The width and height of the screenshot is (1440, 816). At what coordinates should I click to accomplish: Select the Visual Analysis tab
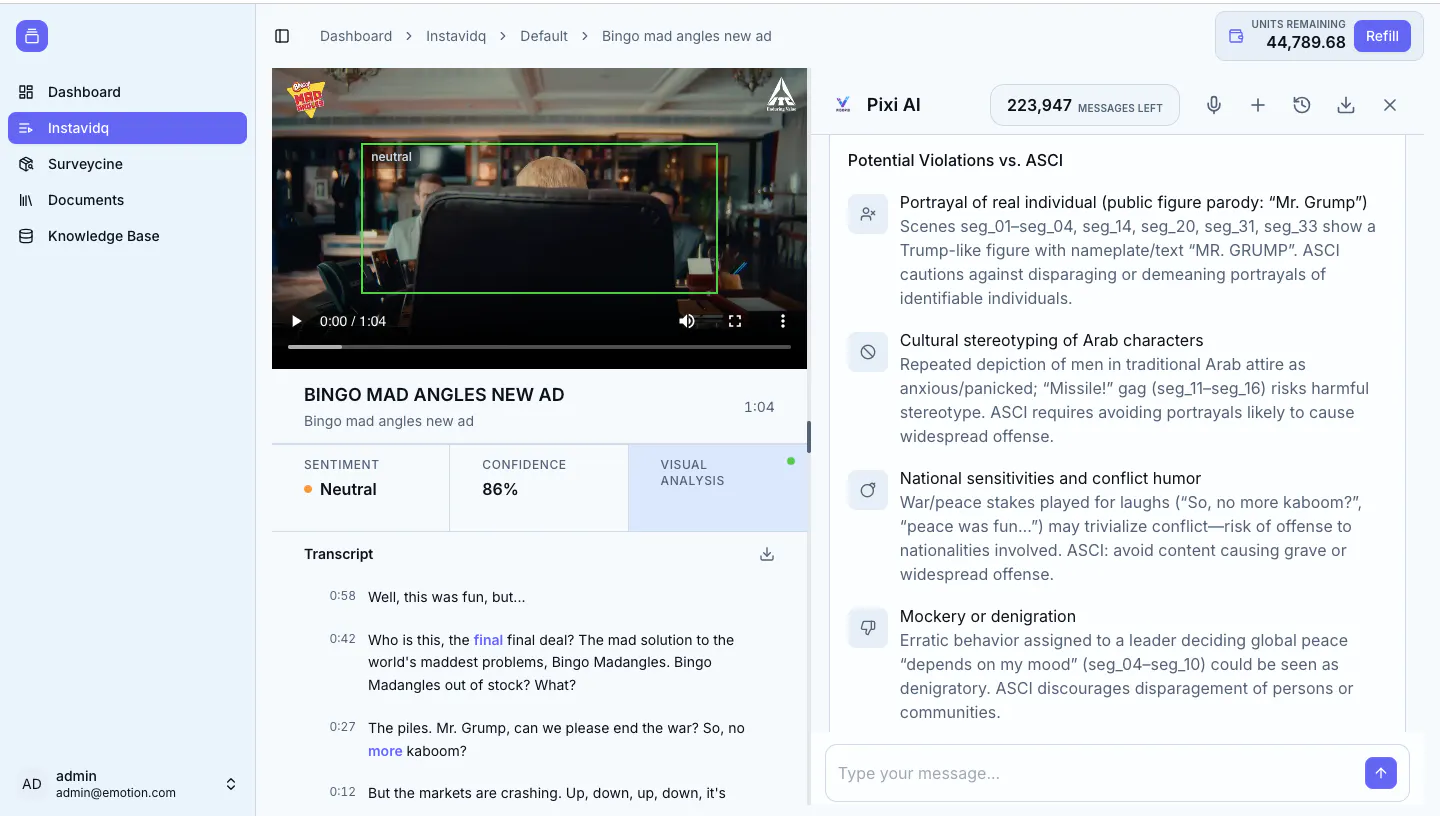[718, 488]
